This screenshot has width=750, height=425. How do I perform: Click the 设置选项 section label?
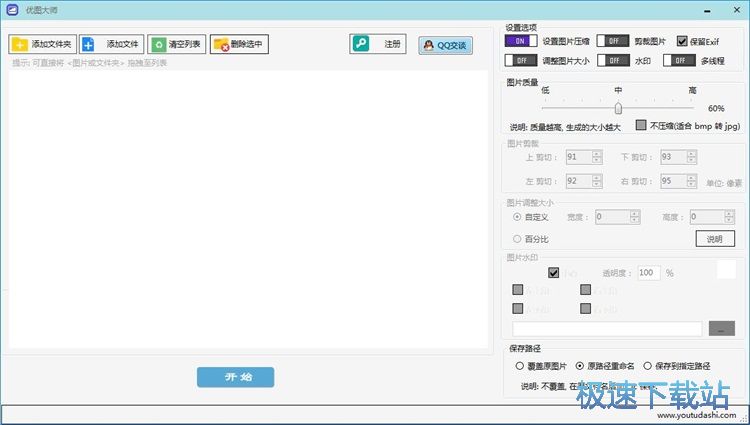[521, 28]
